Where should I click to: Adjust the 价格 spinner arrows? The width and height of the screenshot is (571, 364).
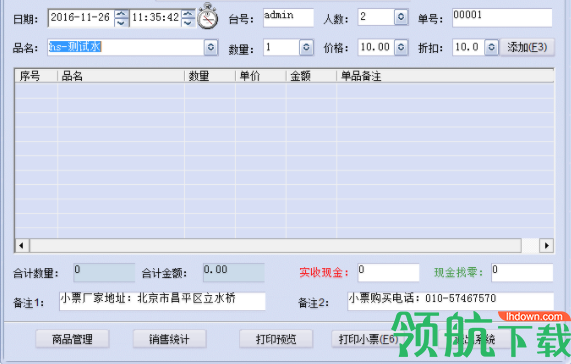coord(401,47)
